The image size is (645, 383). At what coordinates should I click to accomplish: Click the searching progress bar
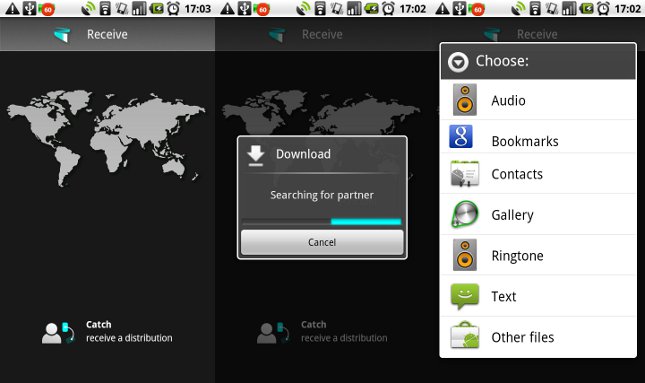pyautogui.click(x=322, y=222)
